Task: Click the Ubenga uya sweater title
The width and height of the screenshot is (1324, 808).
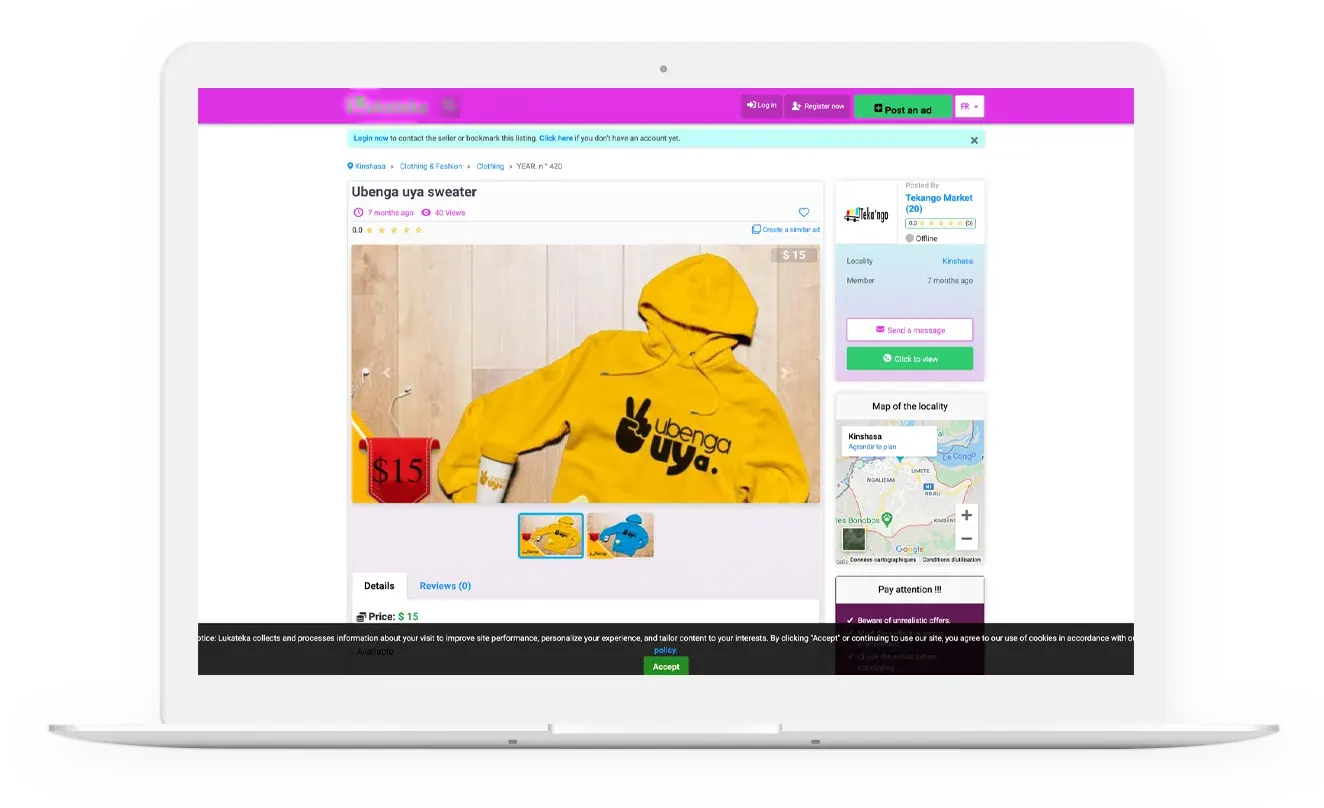Action: pyautogui.click(x=414, y=192)
